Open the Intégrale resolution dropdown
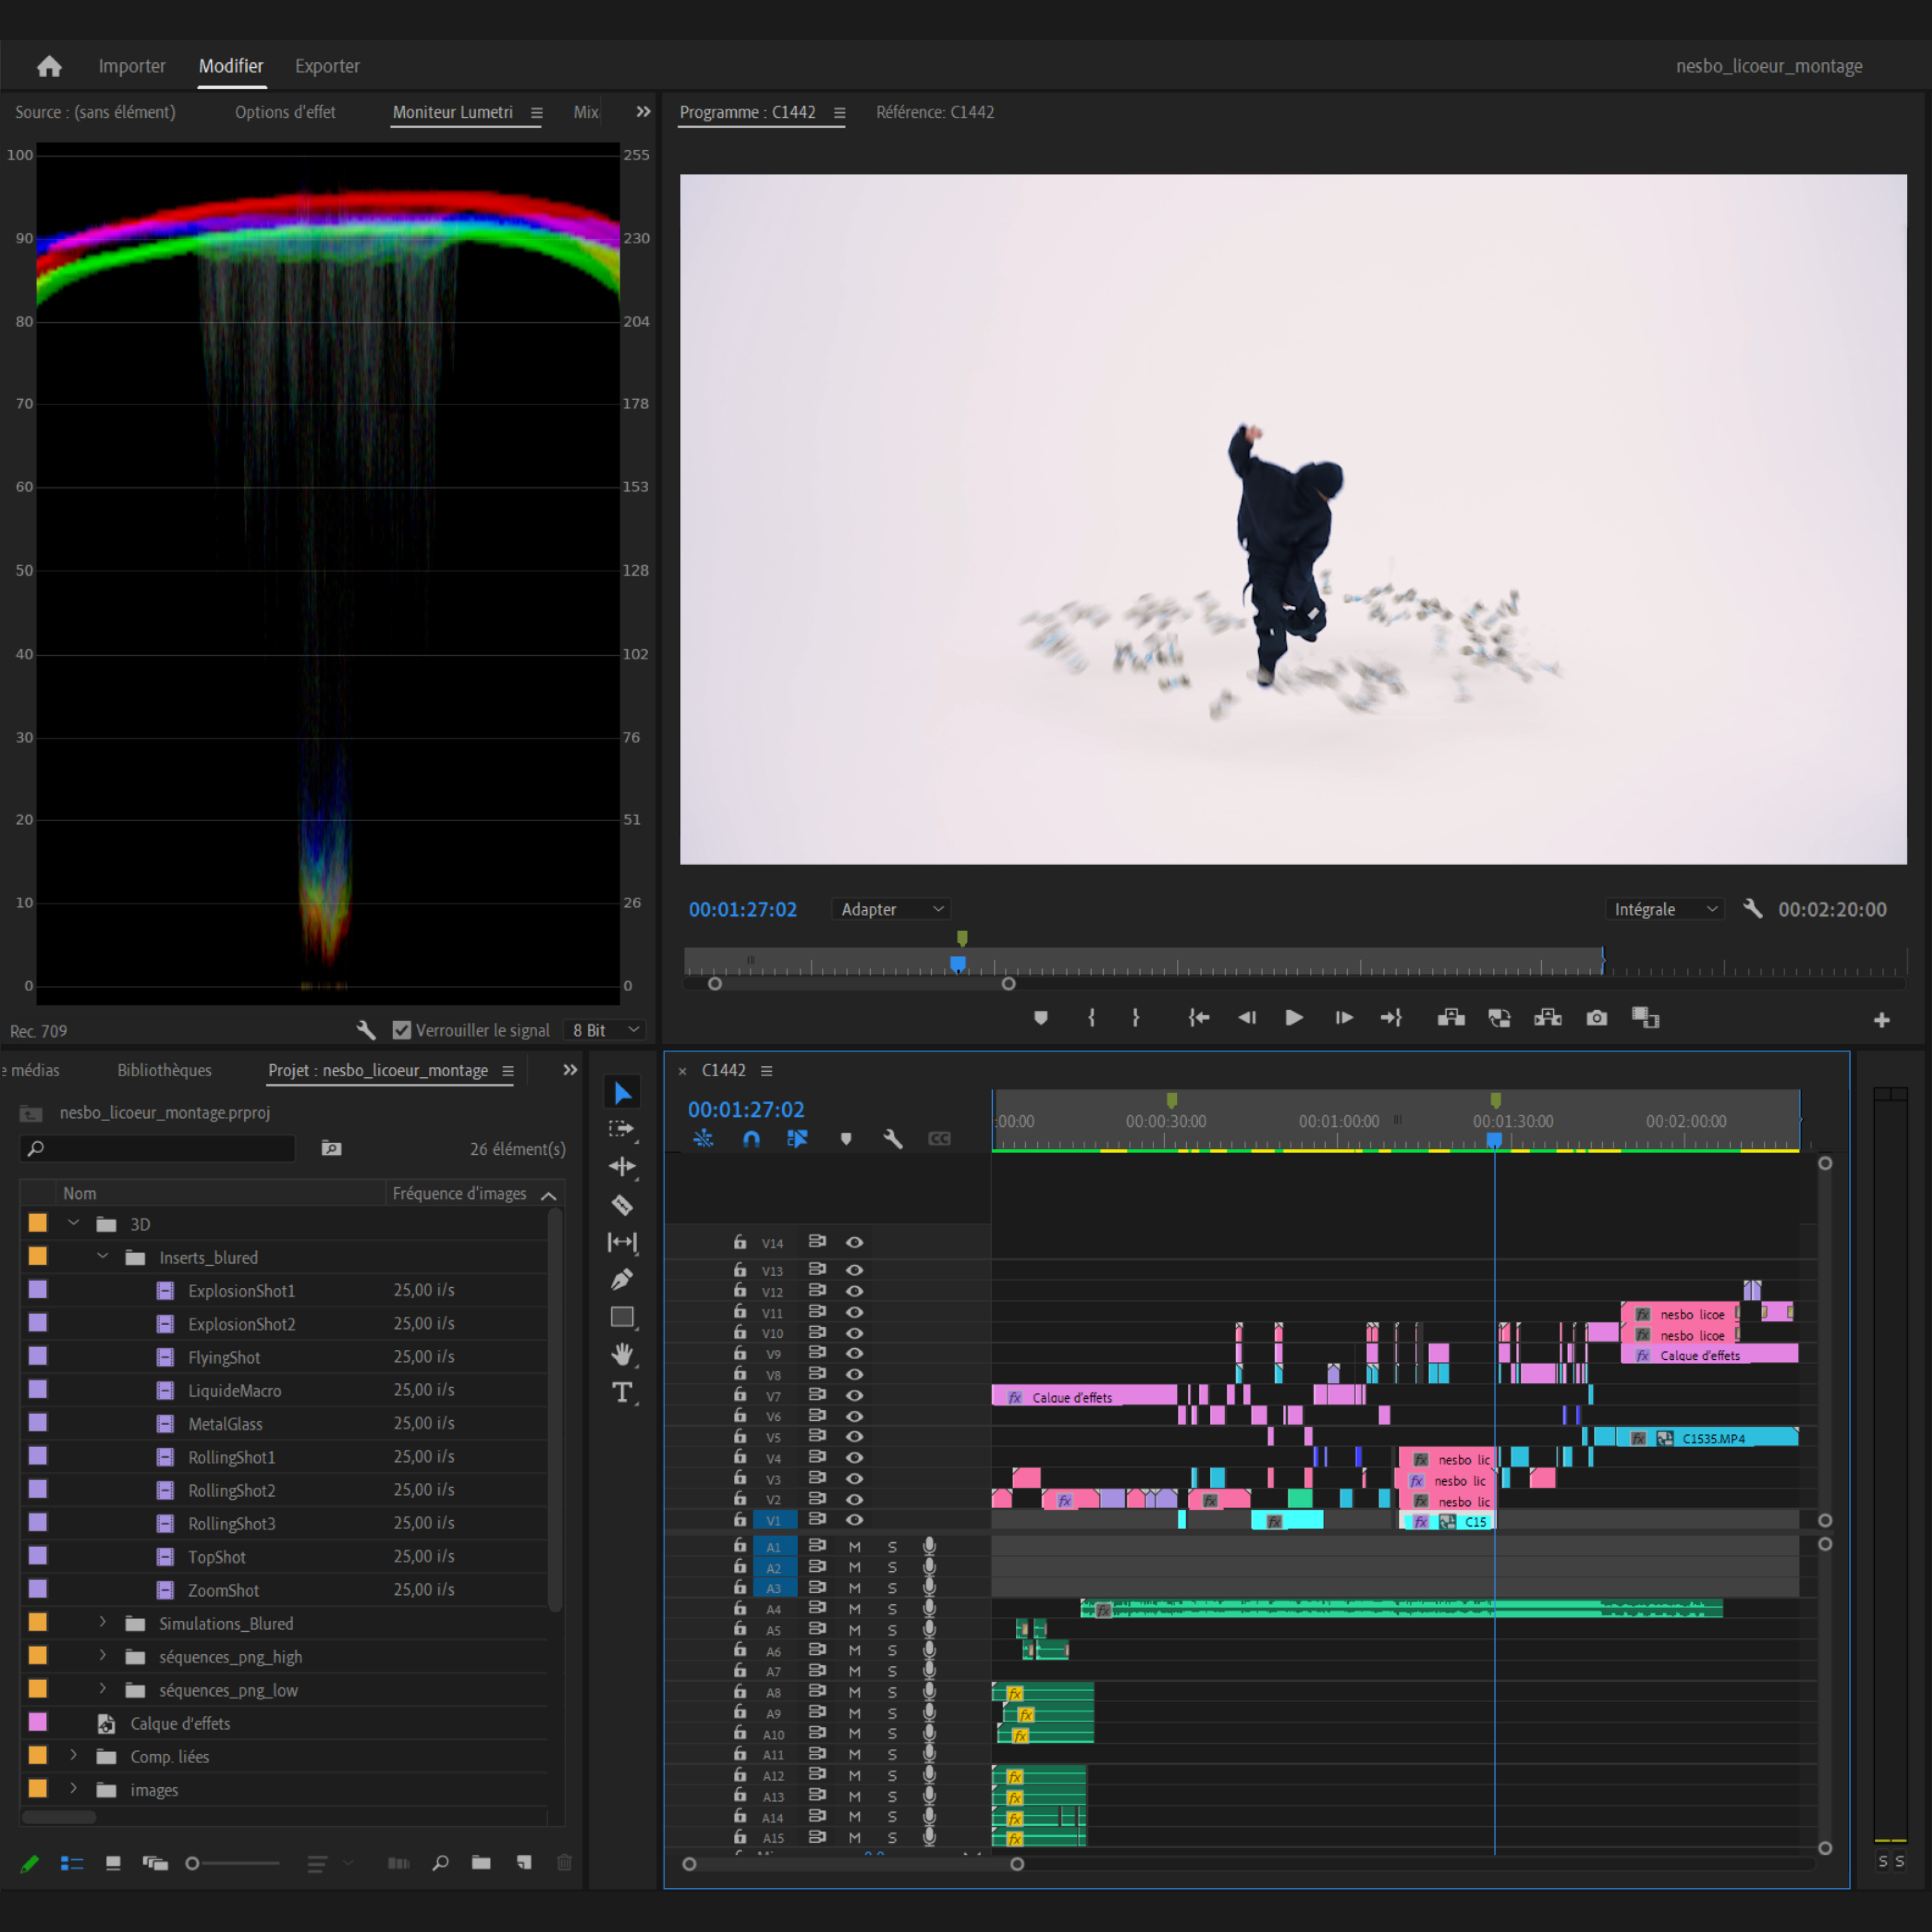Image resolution: width=1932 pixels, height=1932 pixels. 1665,909
